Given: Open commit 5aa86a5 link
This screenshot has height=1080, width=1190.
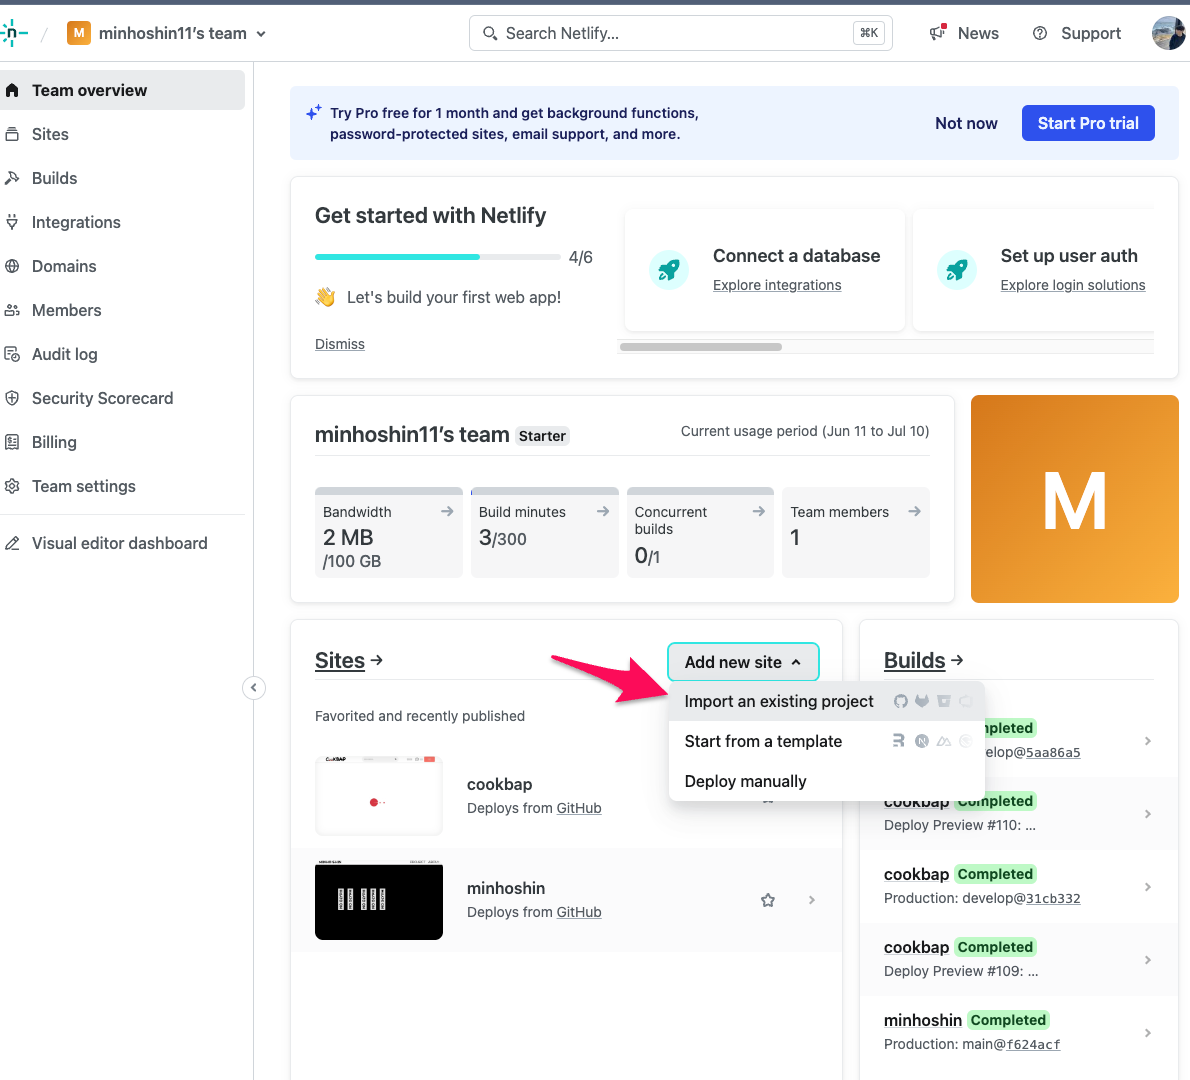Looking at the screenshot, I should pos(1053,753).
